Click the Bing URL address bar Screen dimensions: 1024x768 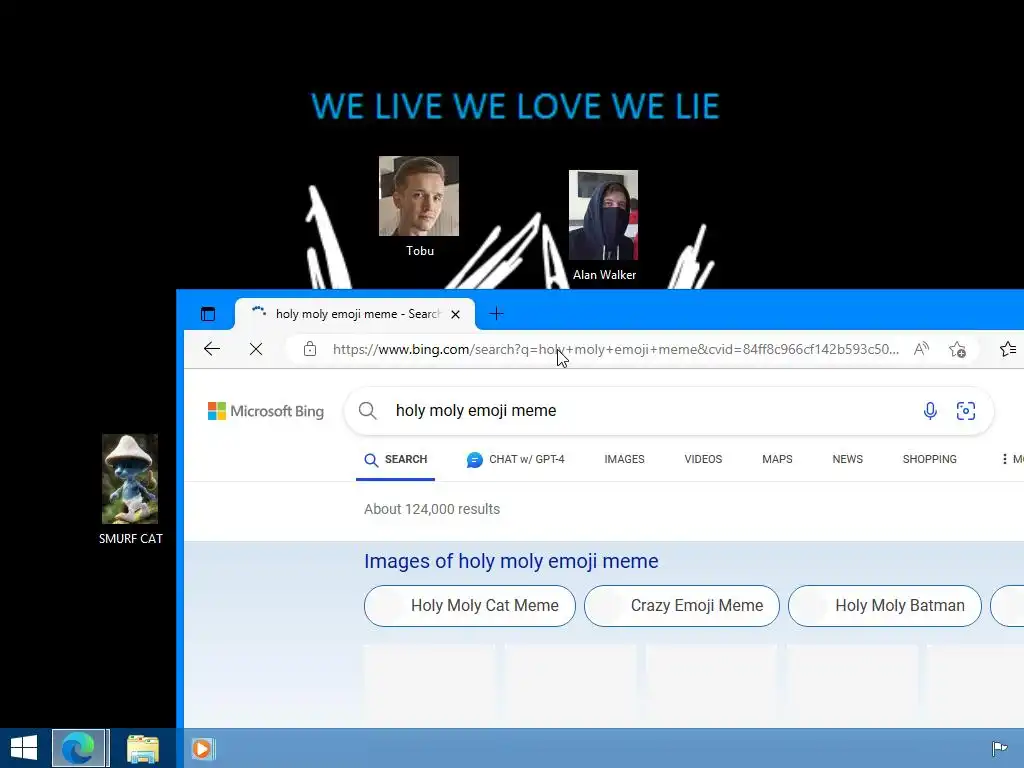pyautogui.click(x=615, y=349)
